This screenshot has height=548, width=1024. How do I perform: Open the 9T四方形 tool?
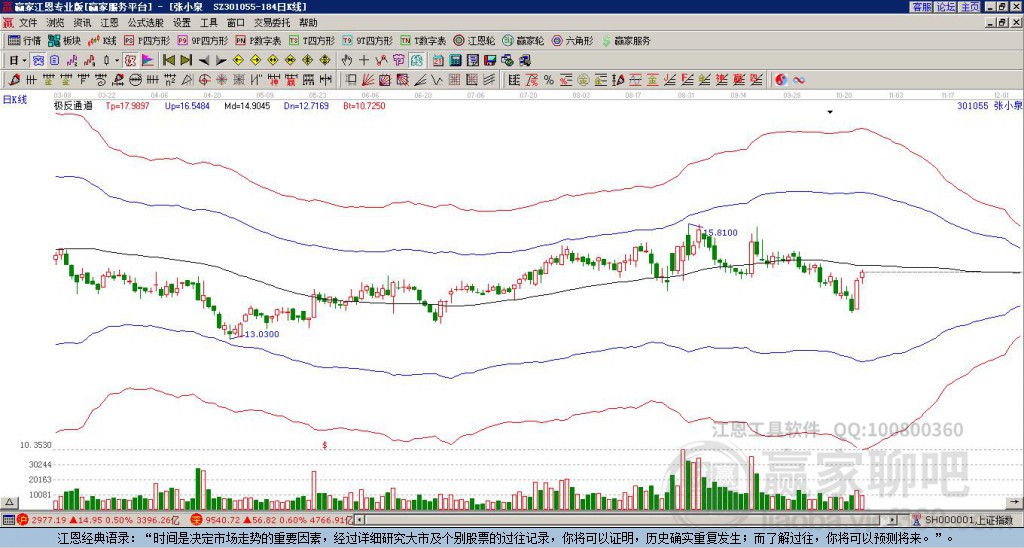pos(367,40)
